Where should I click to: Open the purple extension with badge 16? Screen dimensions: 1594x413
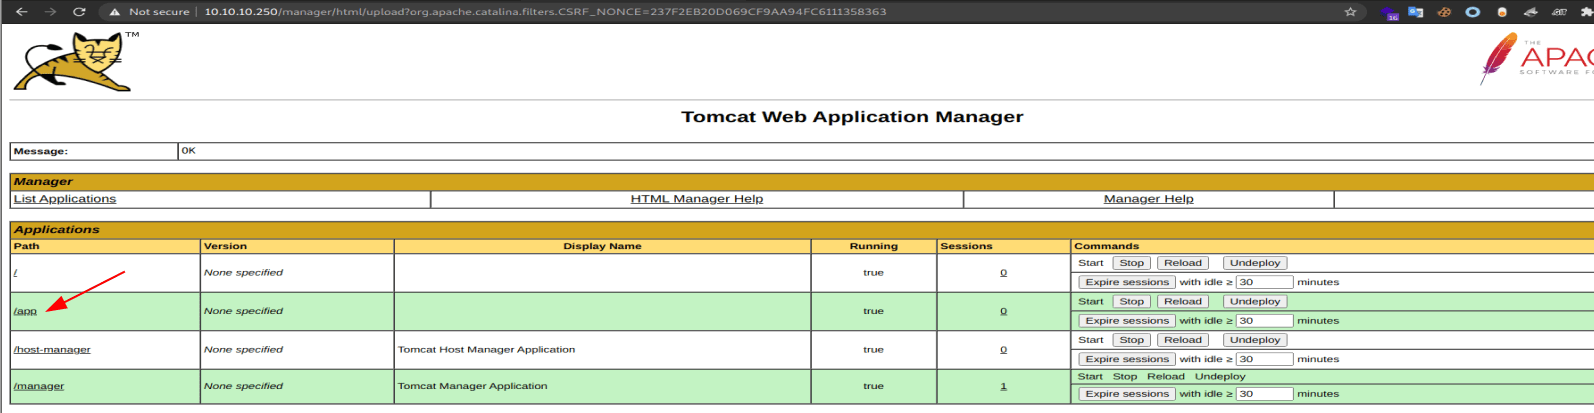click(x=1390, y=13)
